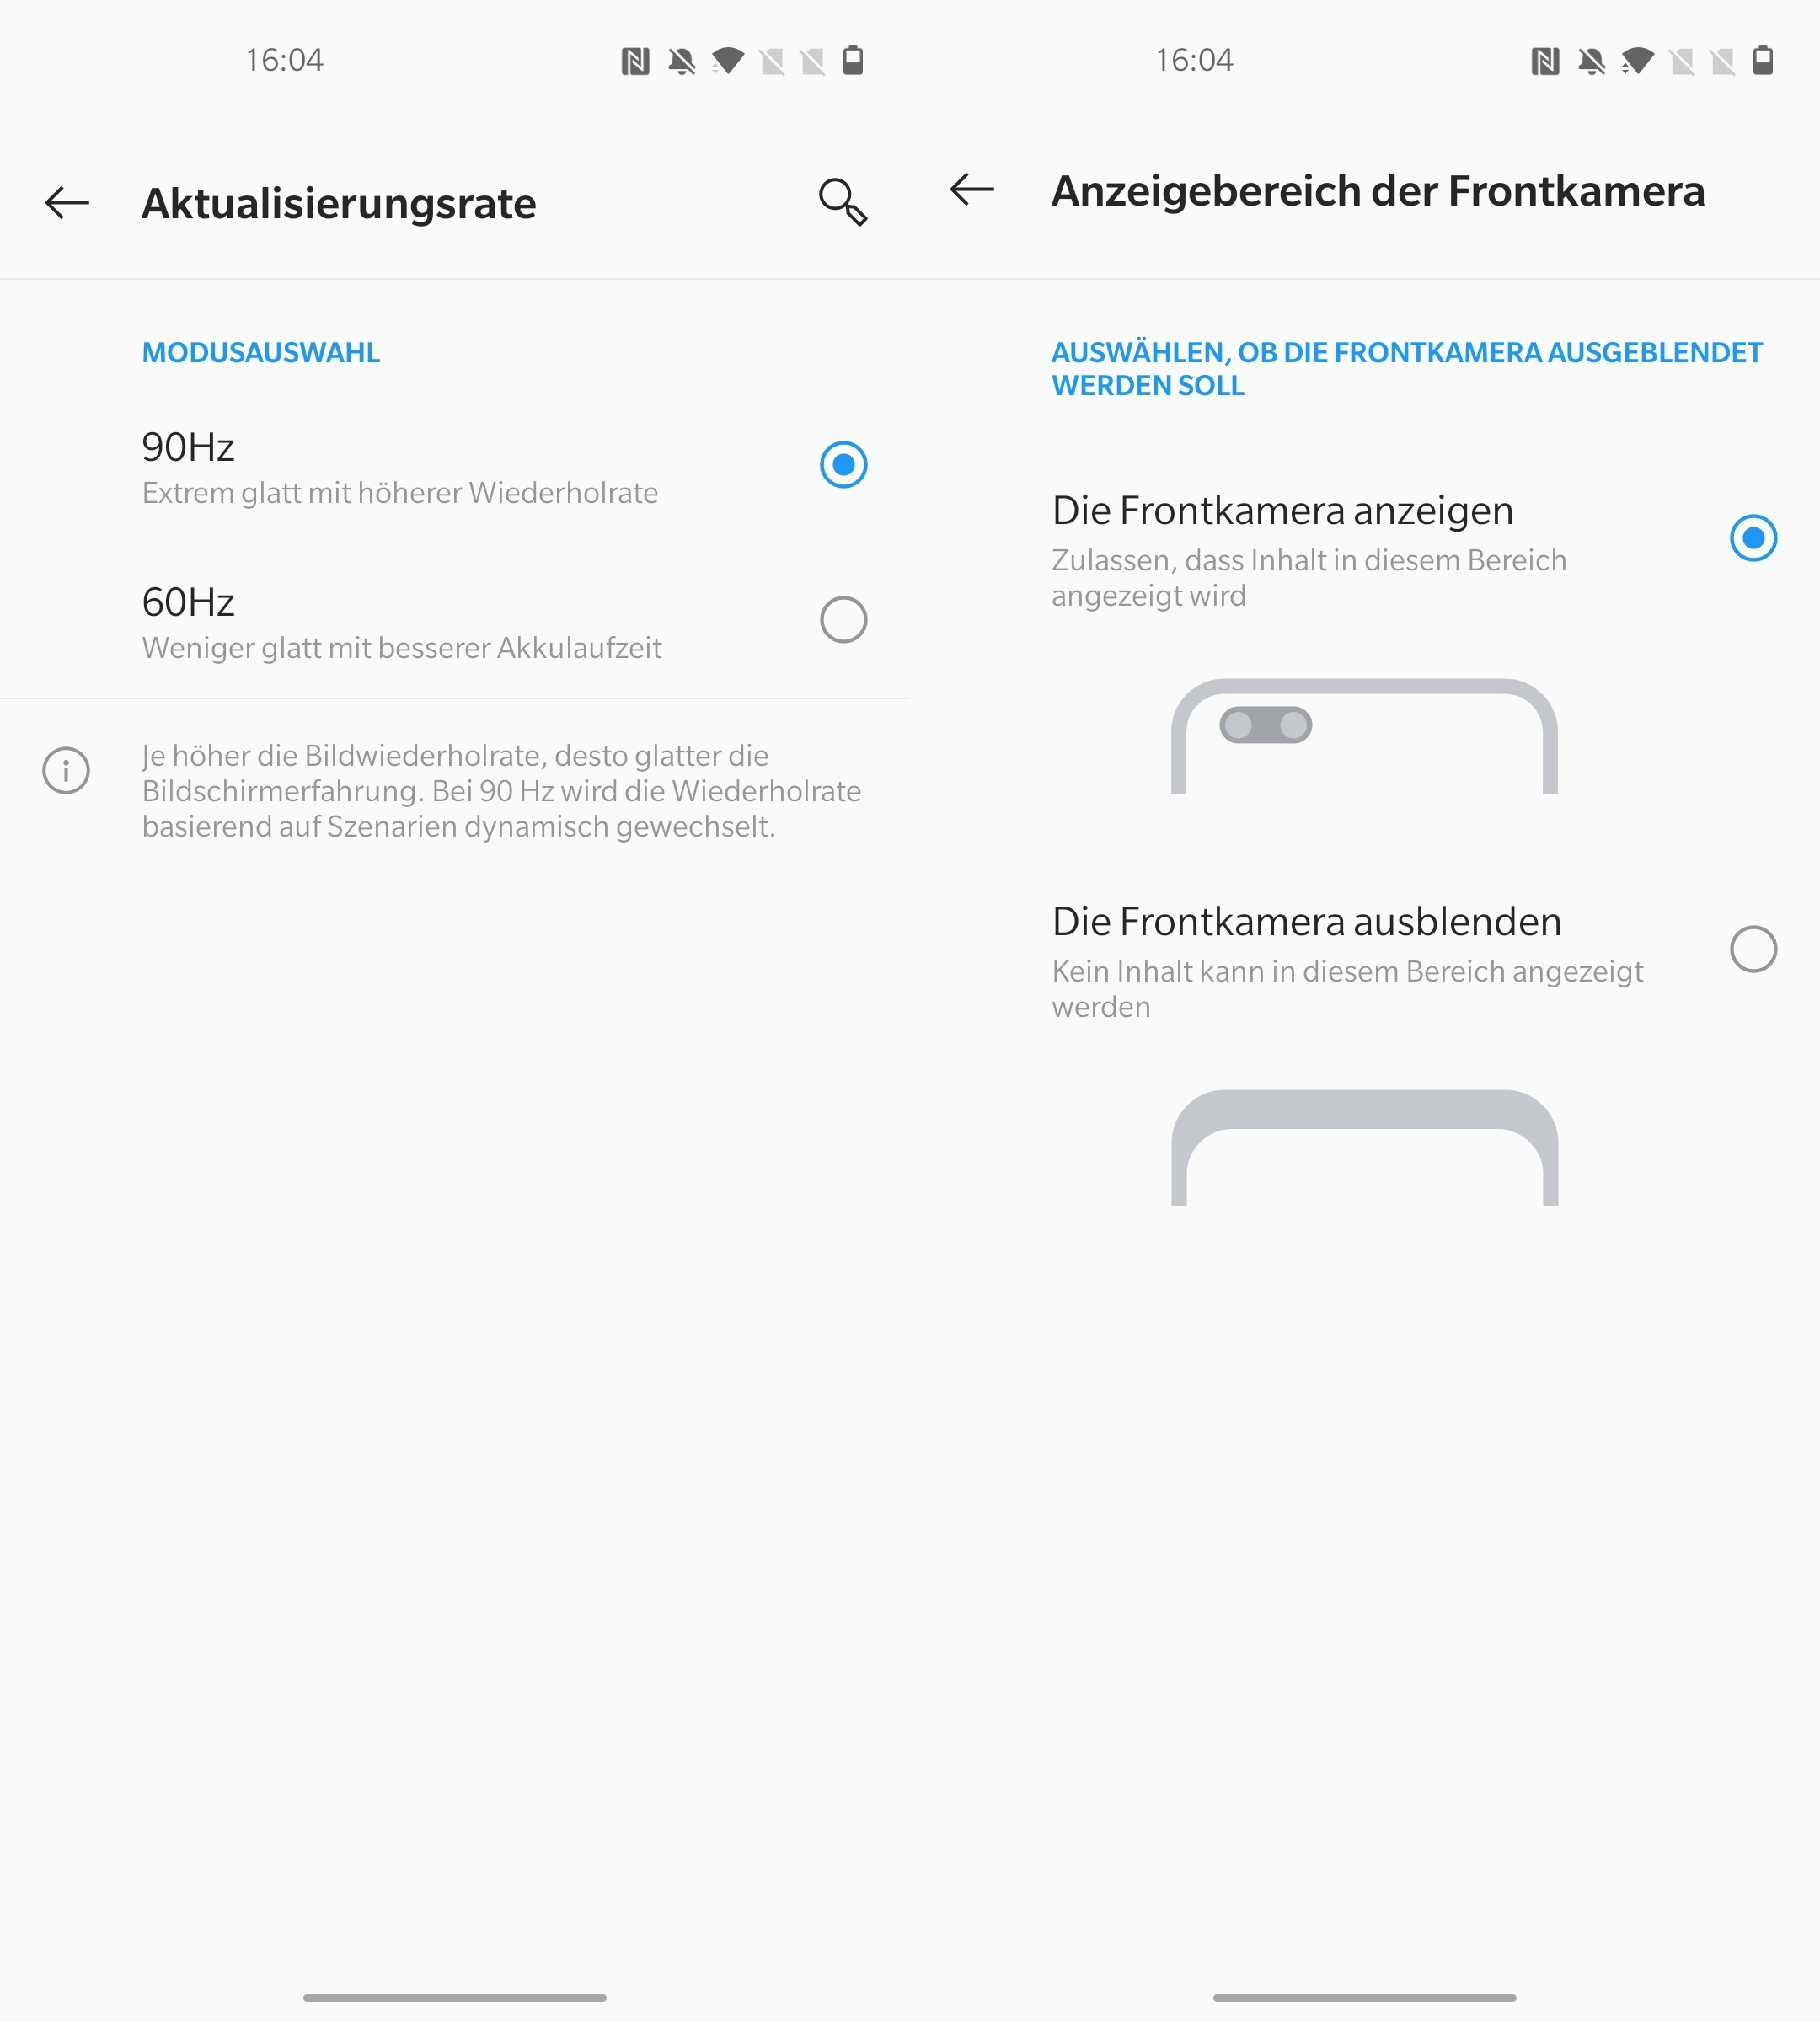Choose the 60Hz option label
1820x2022 pixels.
188,602
